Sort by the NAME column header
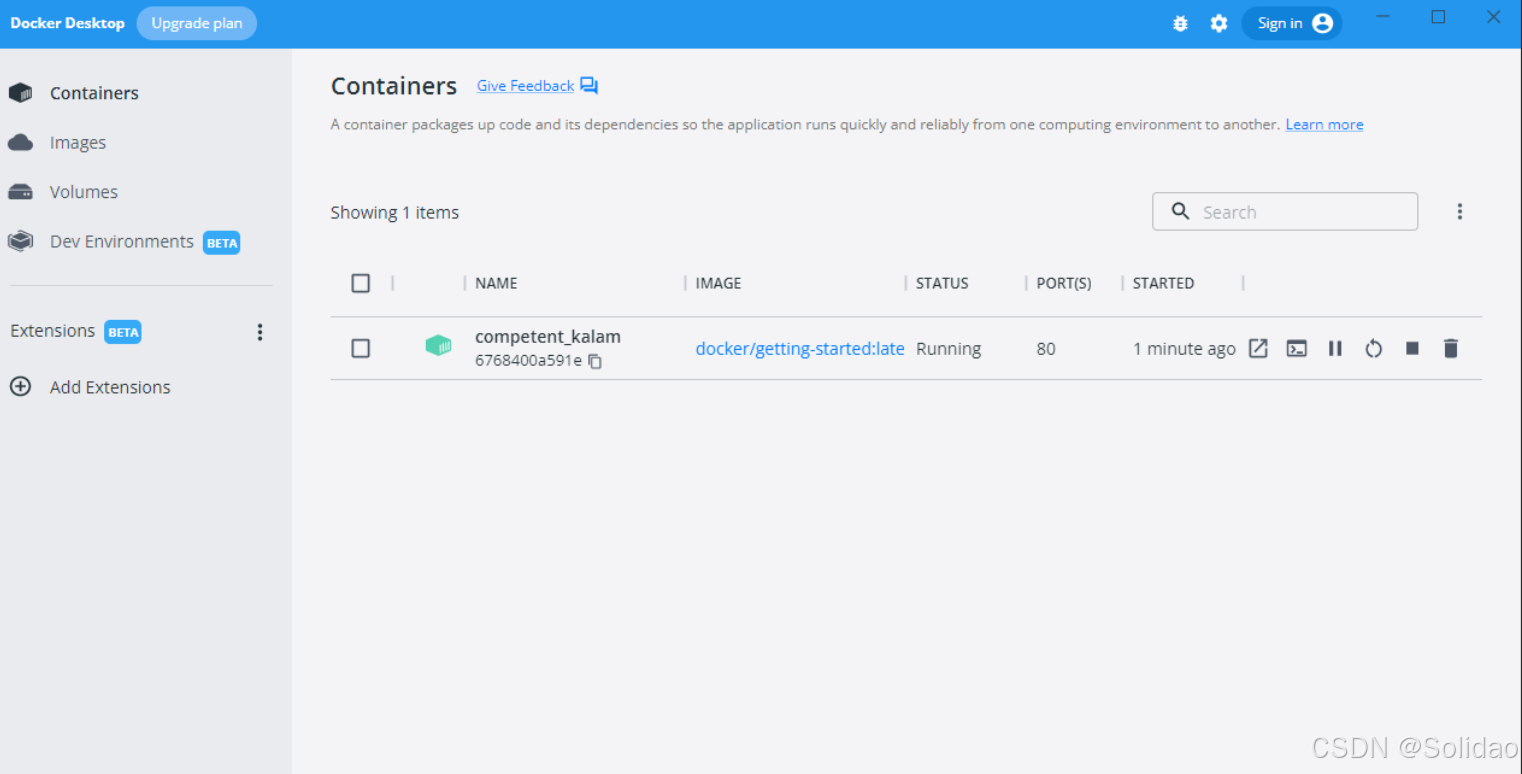The image size is (1522, 774). [x=496, y=283]
